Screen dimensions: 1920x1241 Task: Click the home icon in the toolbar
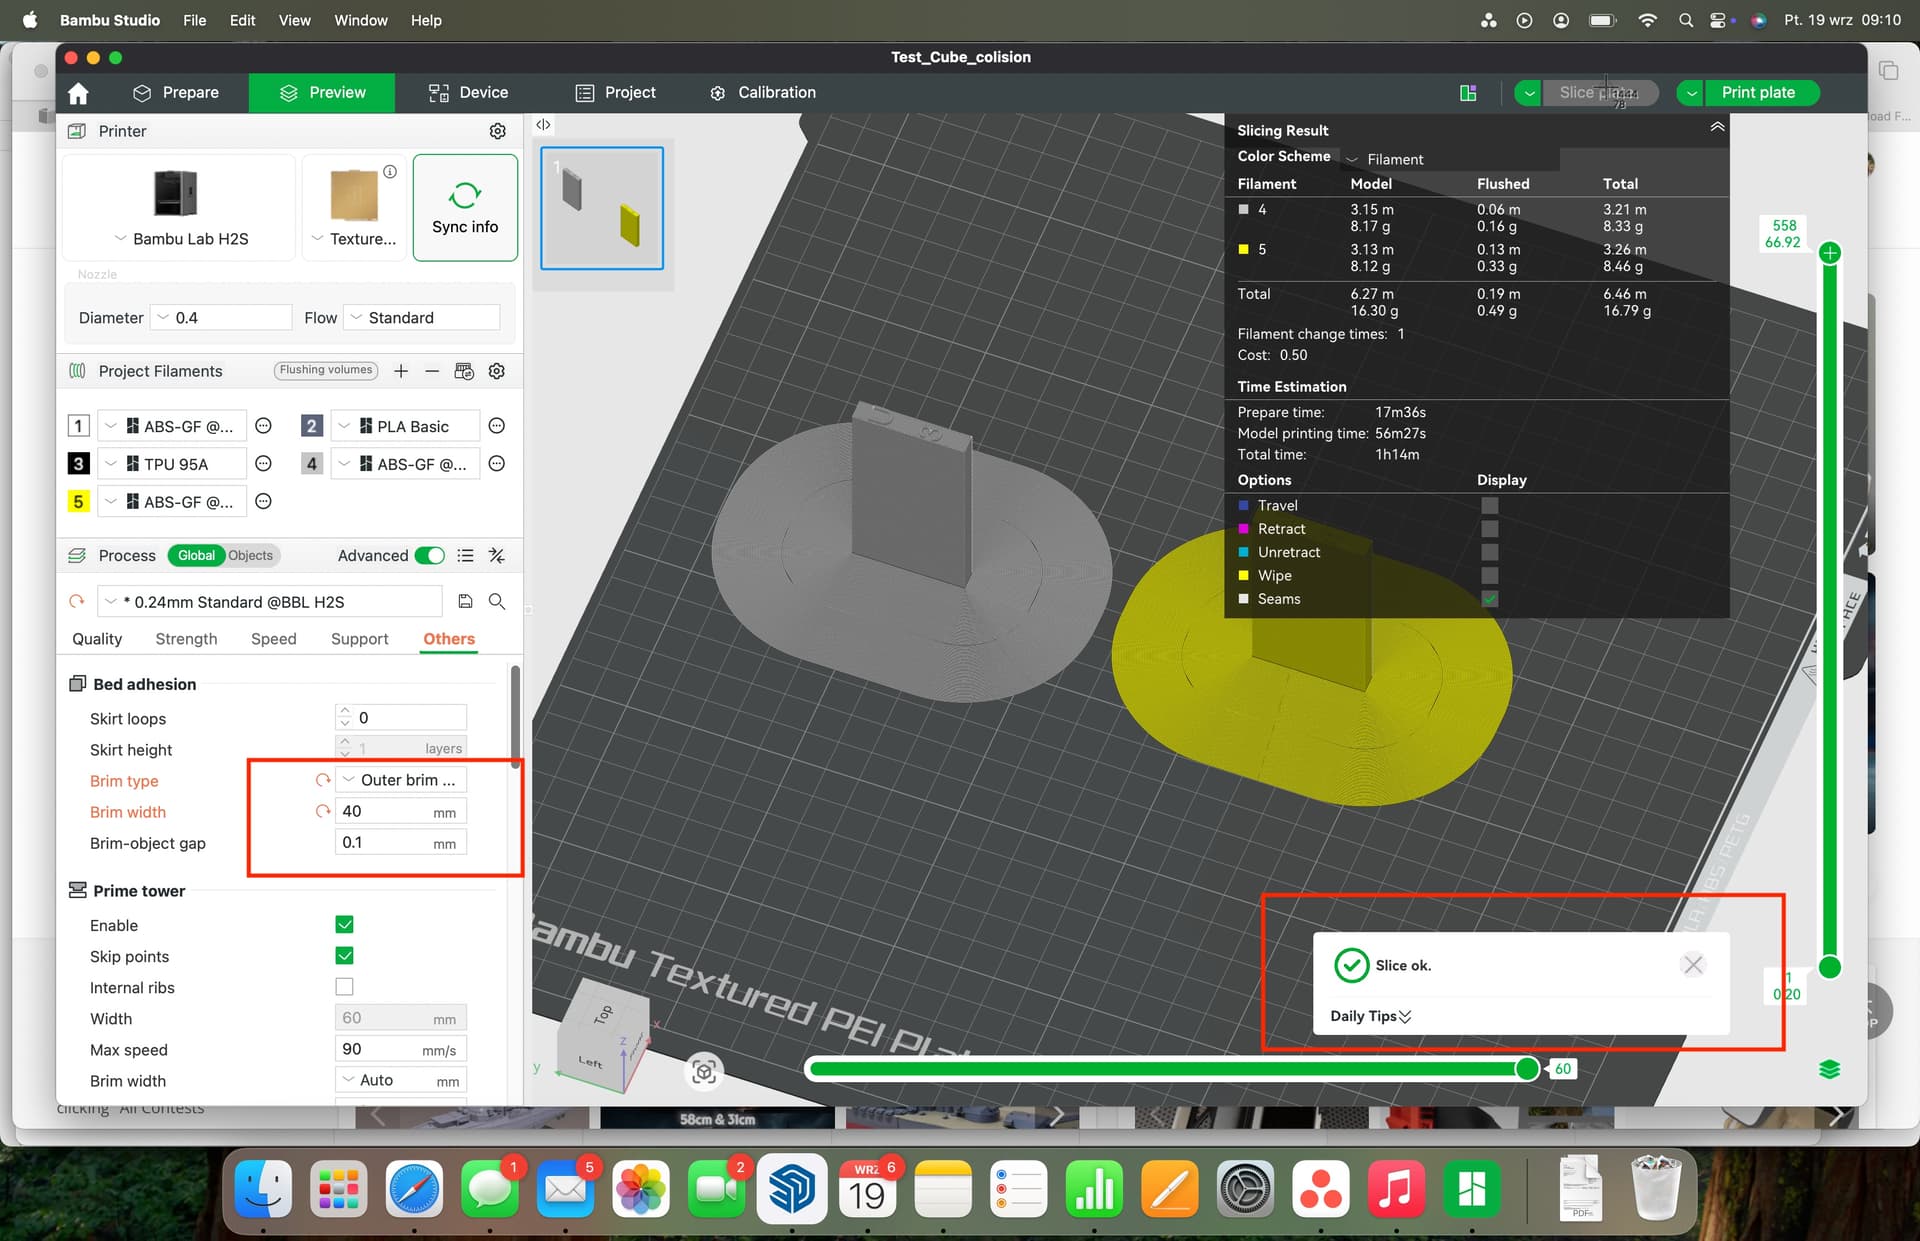coord(79,93)
